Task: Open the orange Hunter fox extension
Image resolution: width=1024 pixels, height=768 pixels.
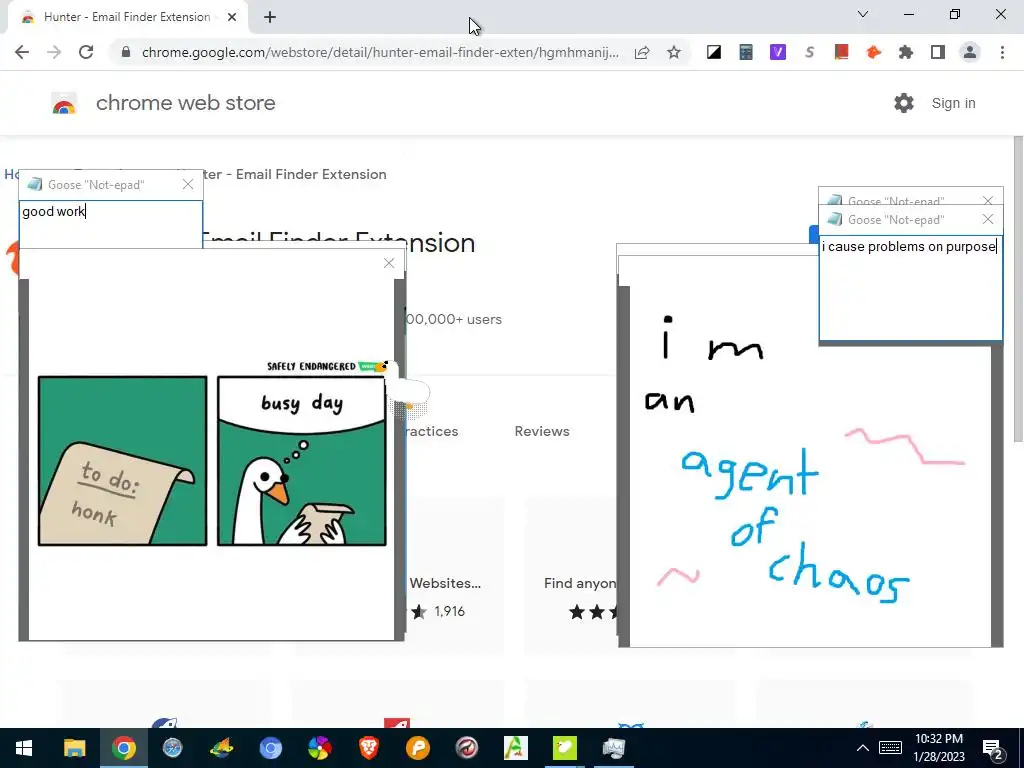Action: (x=873, y=52)
